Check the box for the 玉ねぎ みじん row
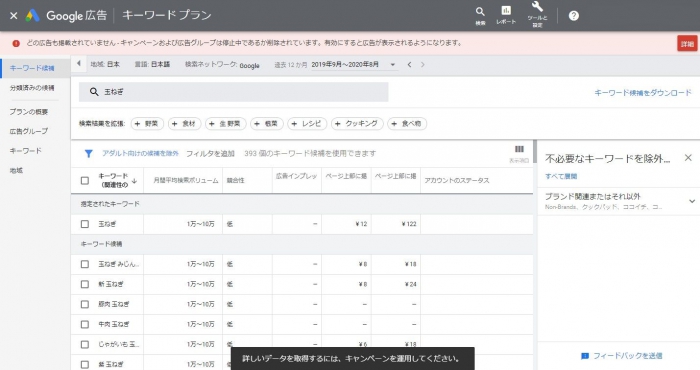This screenshot has height=370, width=700. (85, 264)
